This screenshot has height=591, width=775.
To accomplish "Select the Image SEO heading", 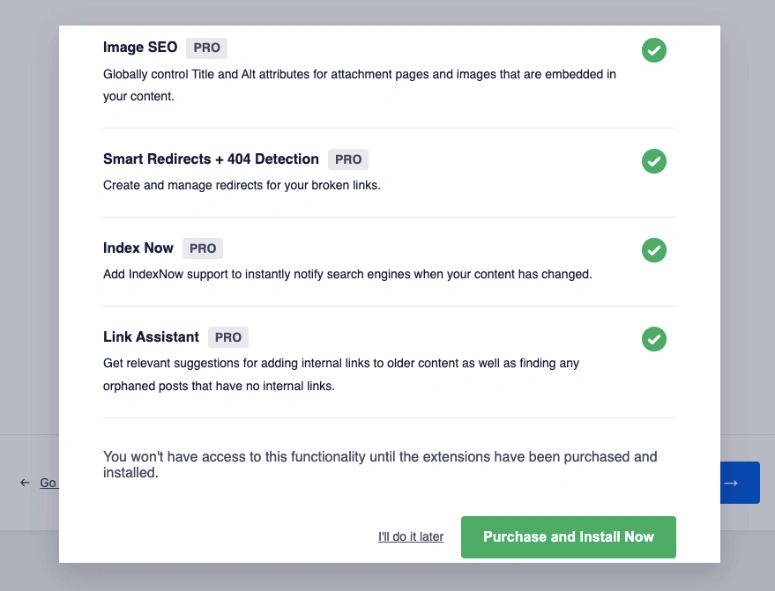I will pos(140,48).
